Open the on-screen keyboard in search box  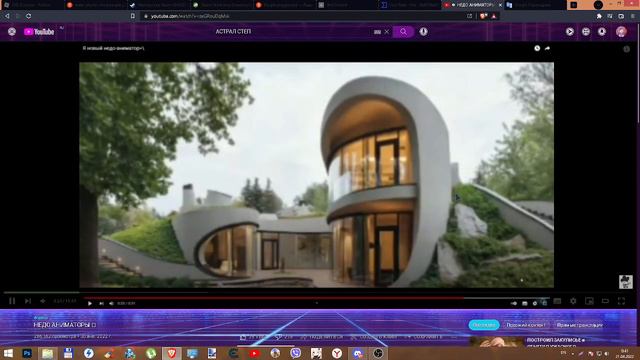[x=377, y=32]
